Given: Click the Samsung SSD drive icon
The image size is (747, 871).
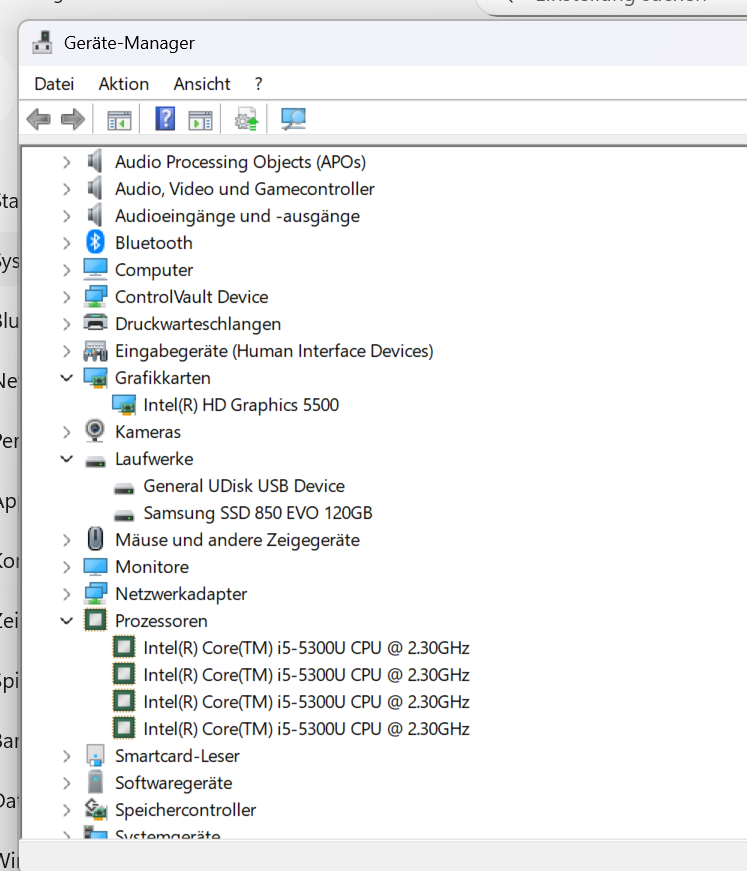Looking at the screenshot, I should [x=124, y=516].
